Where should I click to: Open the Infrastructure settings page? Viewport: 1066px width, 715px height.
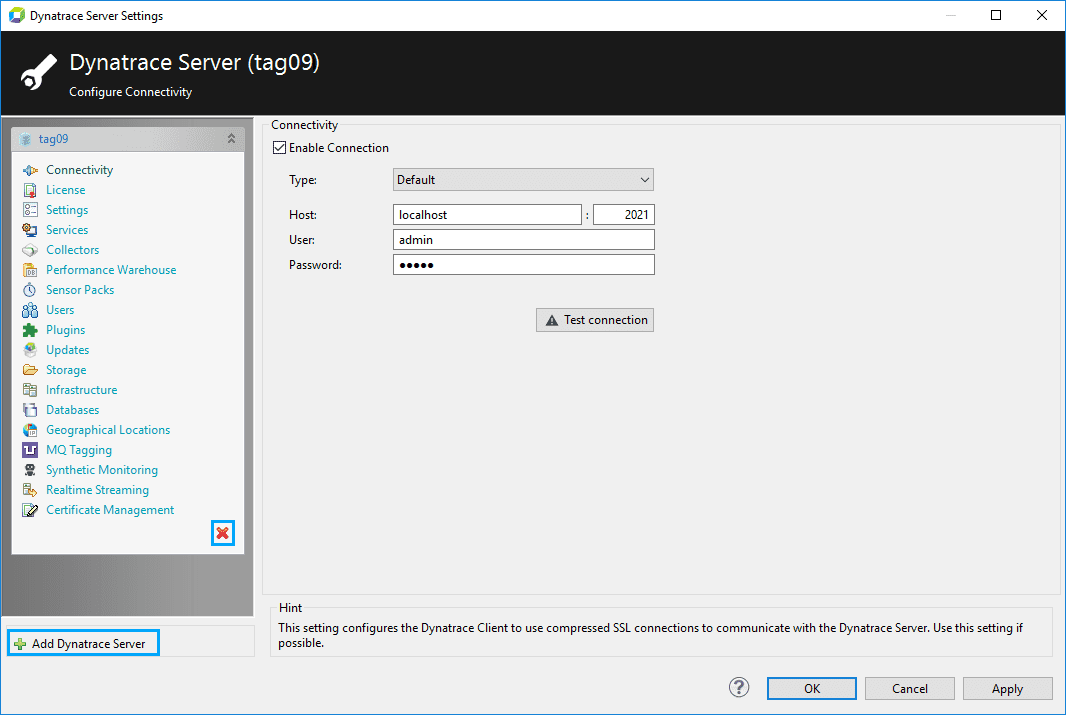[82, 390]
